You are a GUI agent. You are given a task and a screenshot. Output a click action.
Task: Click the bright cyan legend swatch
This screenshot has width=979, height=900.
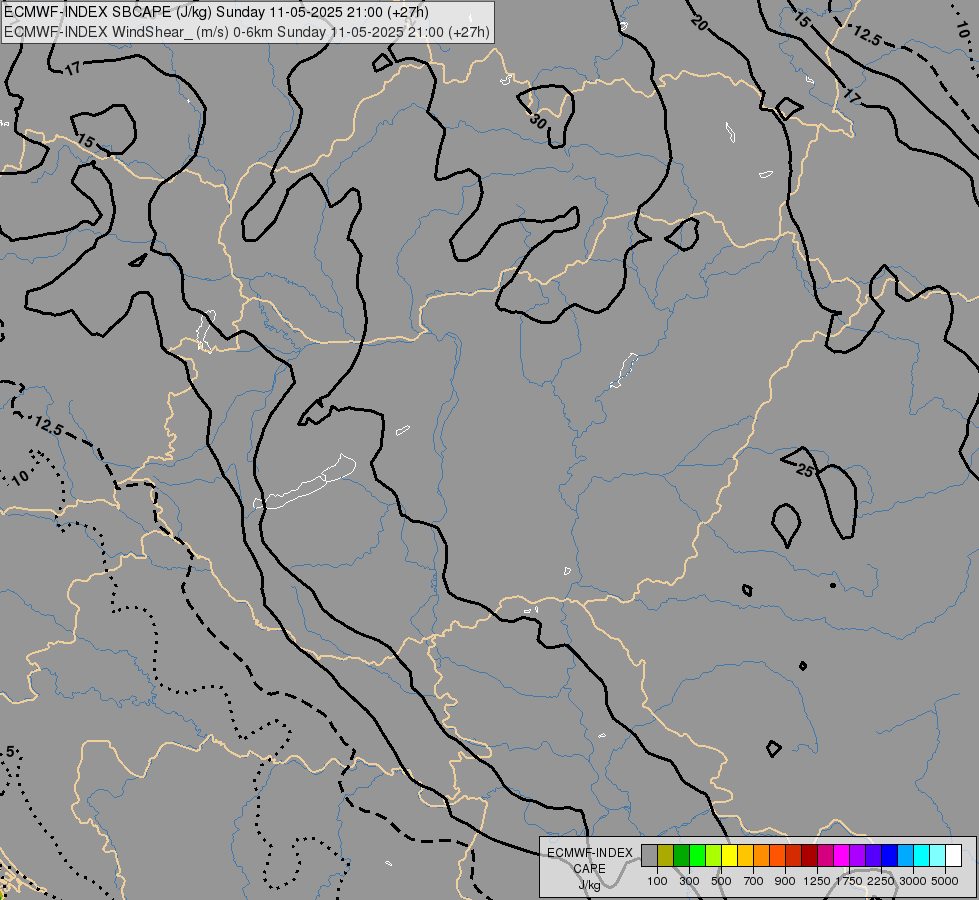tap(922, 856)
